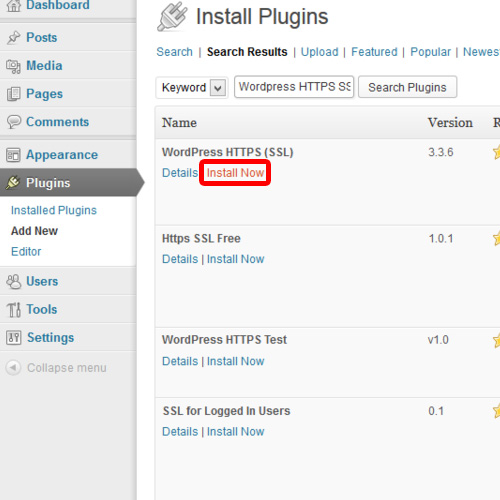
Task: Select the Search Results tab
Action: click(x=247, y=52)
